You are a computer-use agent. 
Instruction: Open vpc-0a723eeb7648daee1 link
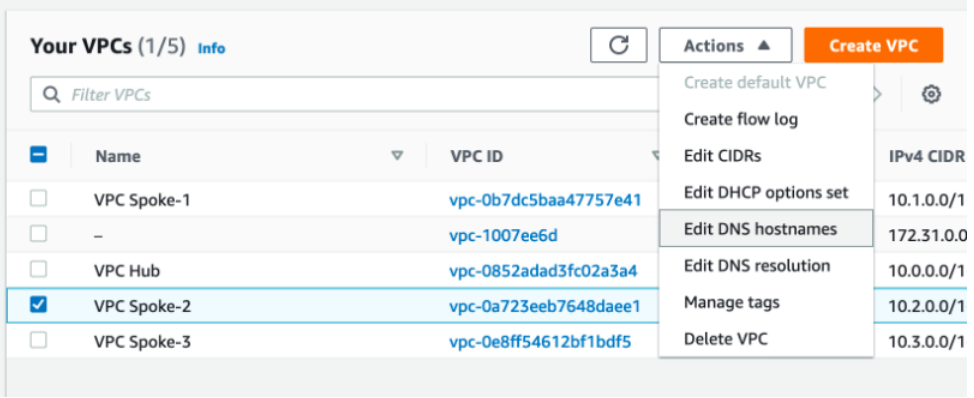coord(544,306)
